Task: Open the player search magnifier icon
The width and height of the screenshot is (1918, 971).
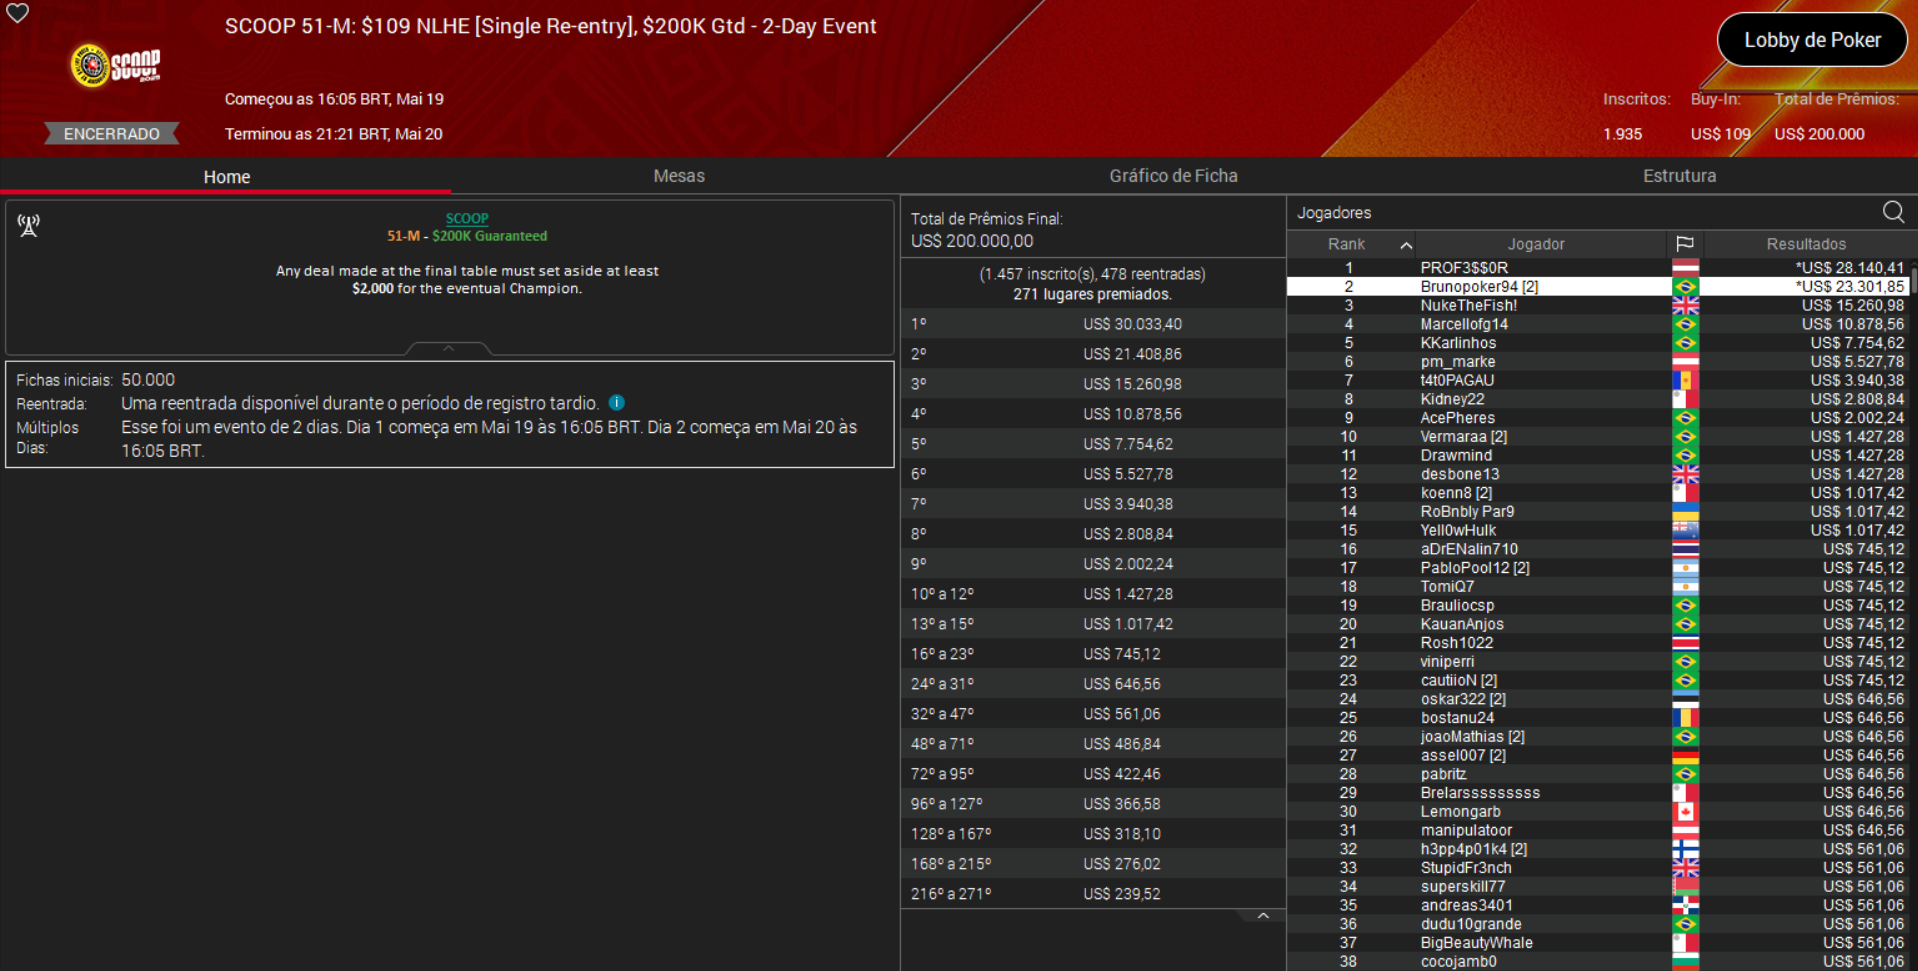Action: tap(1893, 212)
